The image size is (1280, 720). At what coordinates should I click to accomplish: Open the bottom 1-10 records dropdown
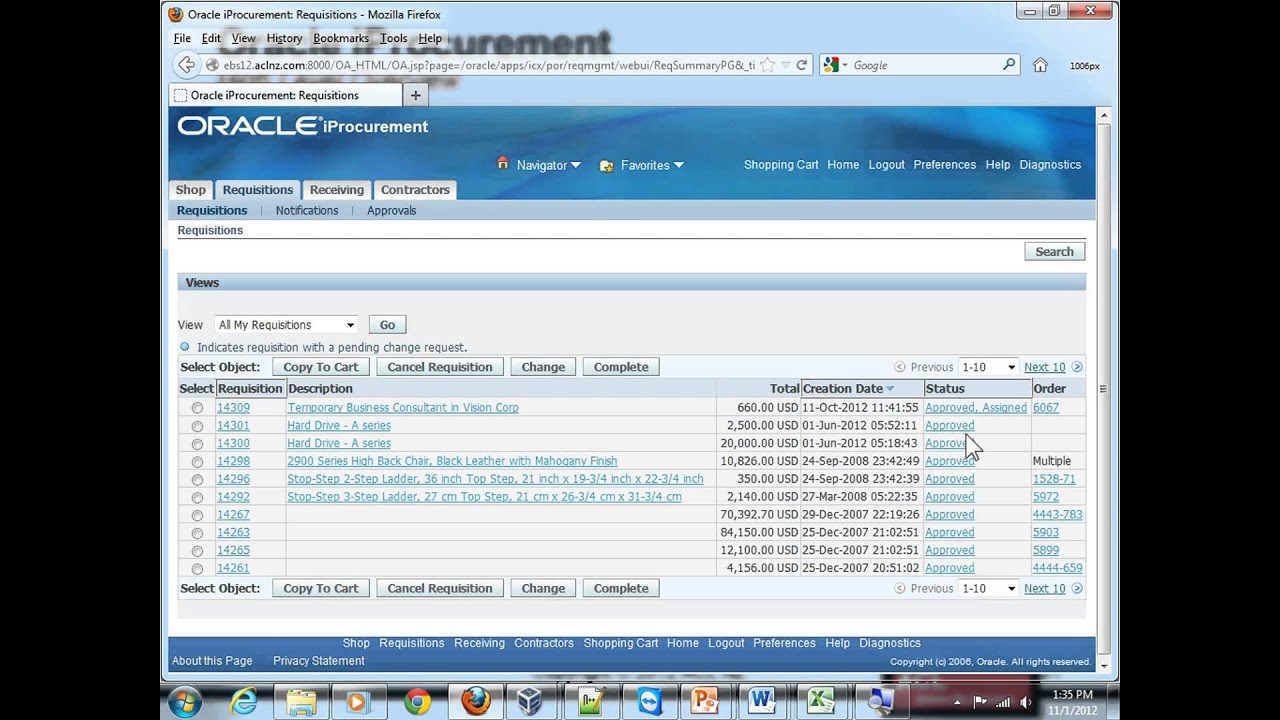coord(988,588)
